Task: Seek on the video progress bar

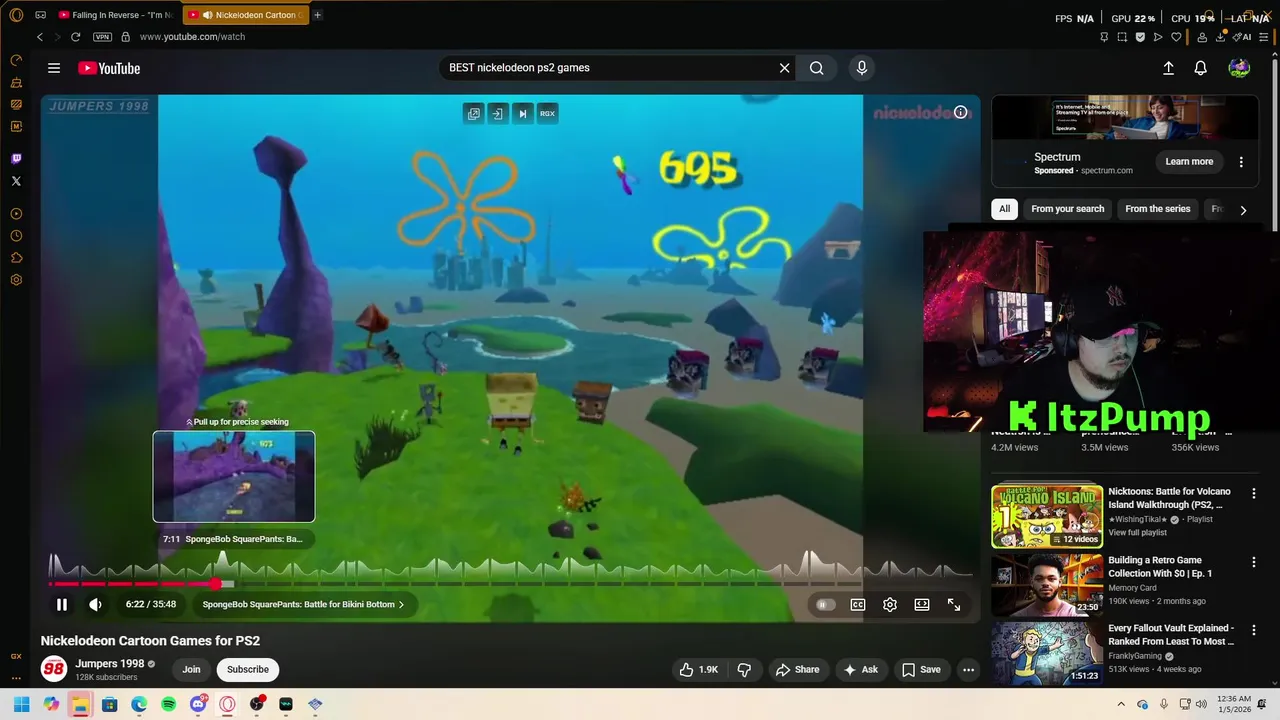Action: tap(511, 583)
